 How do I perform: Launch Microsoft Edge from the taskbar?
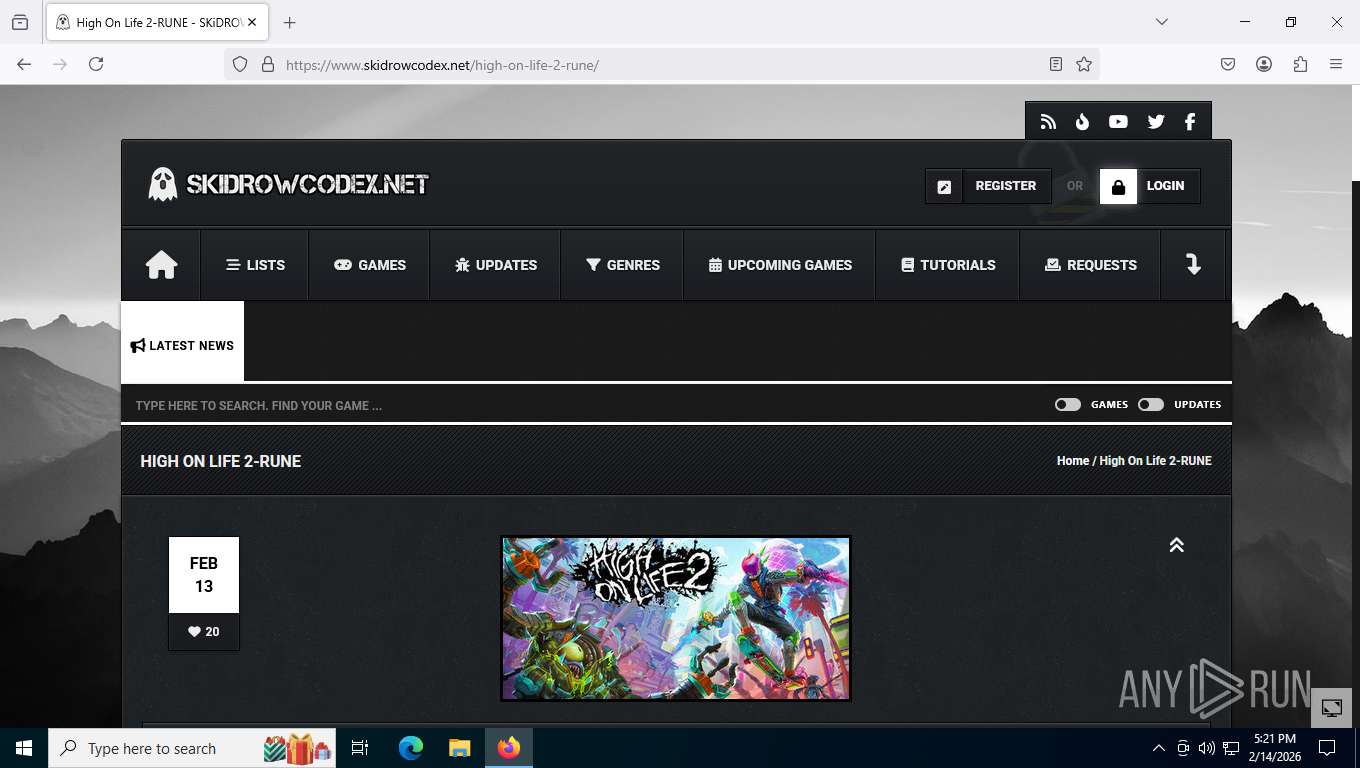click(411, 748)
